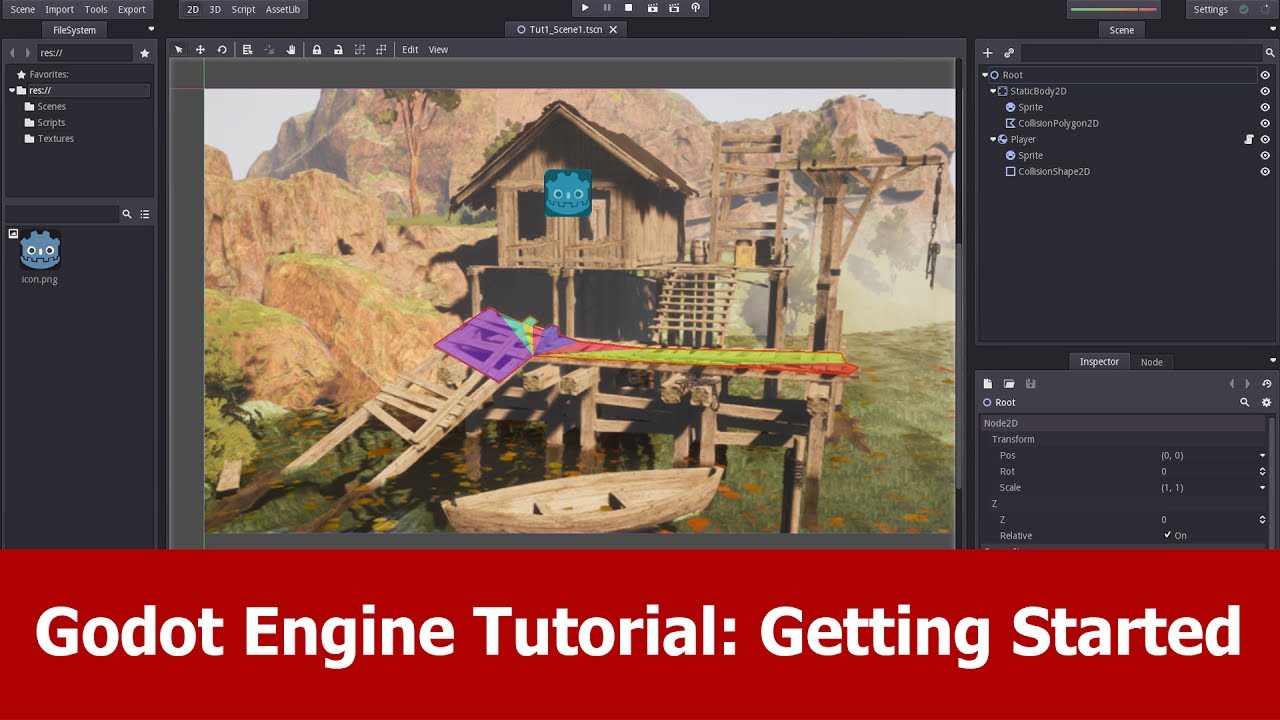Create a new resource in the Inspector
This screenshot has width=1280, height=720.
[x=988, y=384]
